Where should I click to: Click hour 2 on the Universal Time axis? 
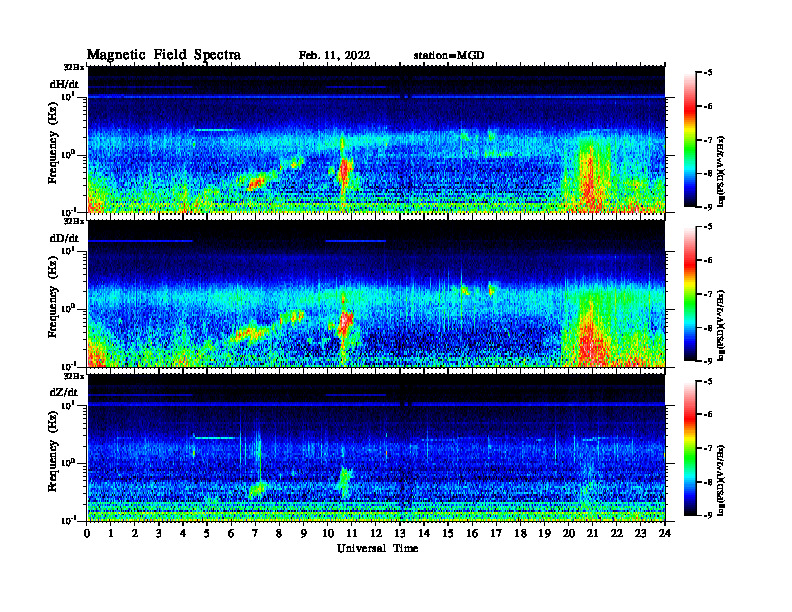135,533
